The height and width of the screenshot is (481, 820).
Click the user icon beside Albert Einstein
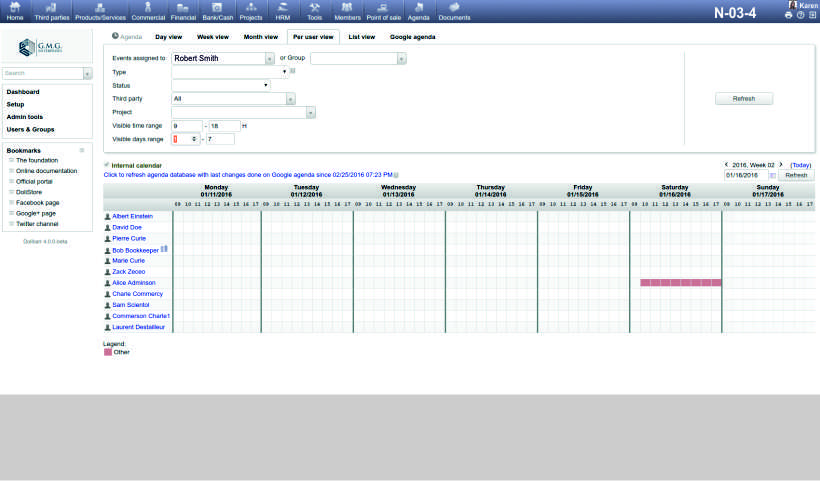pos(107,216)
